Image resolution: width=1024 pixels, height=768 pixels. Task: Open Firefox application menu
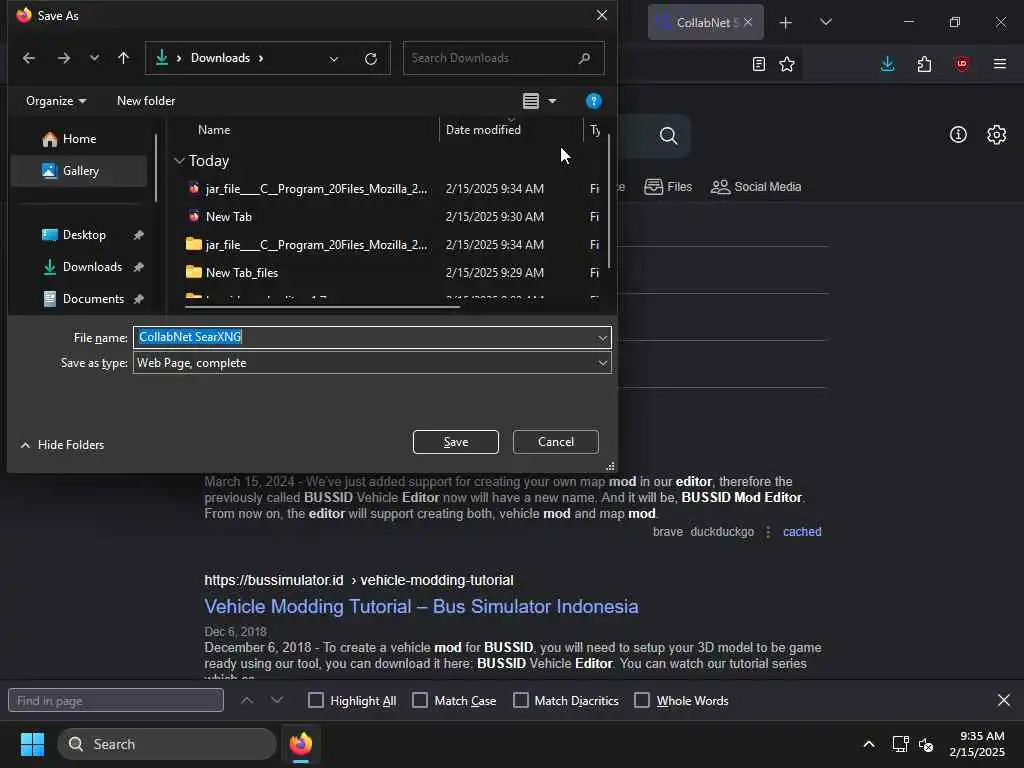tap(999, 64)
